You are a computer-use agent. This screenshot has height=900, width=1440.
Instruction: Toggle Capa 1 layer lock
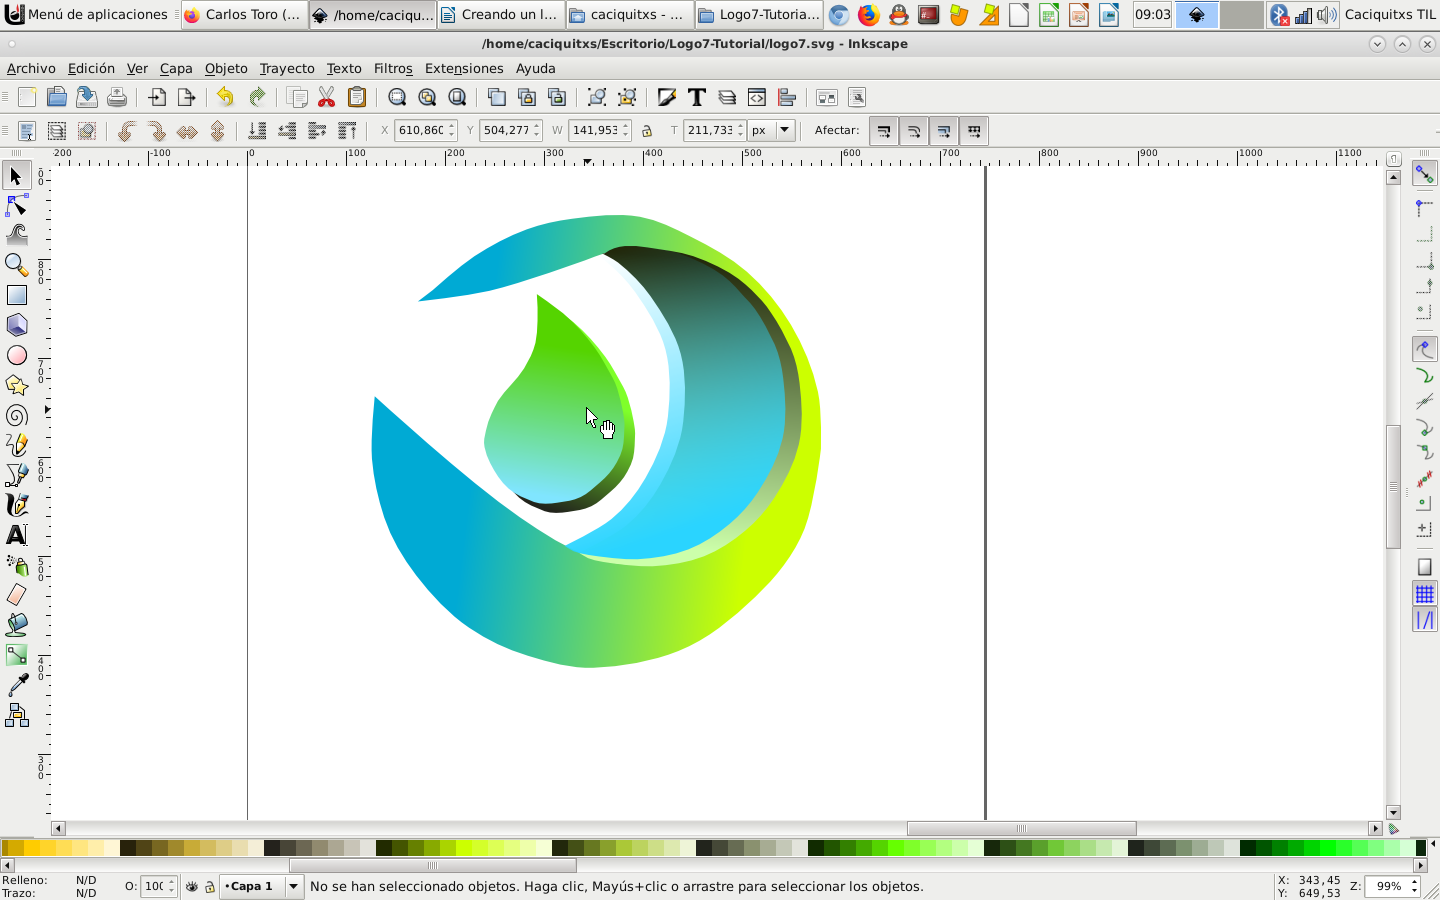(x=210, y=886)
